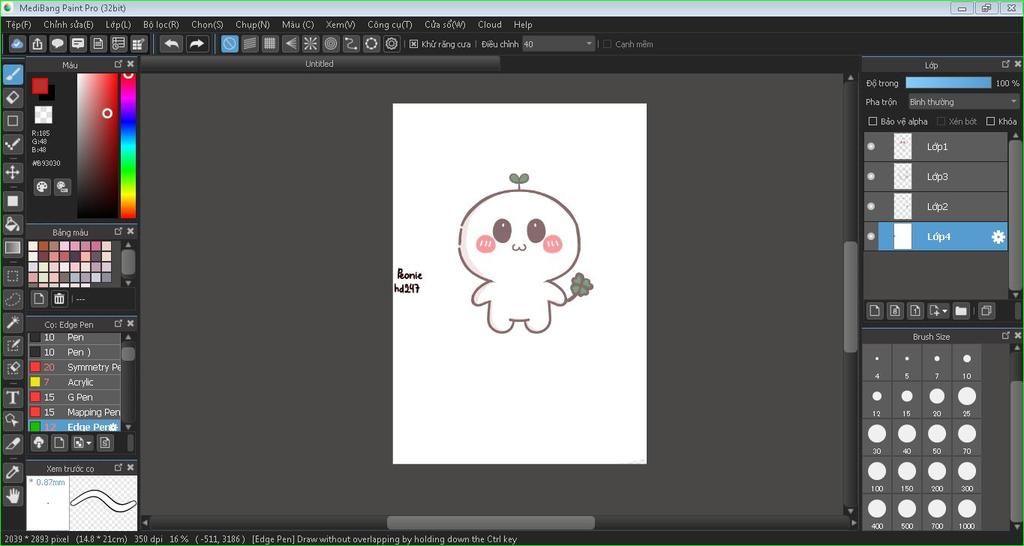Open the Bộ lọc(R) menu
The image size is (1024, 546).
161,24
